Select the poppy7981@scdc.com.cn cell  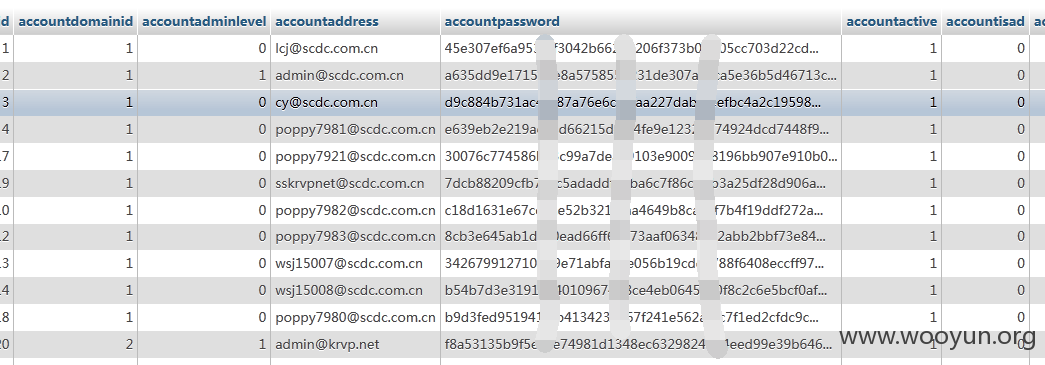click(355, 129)
